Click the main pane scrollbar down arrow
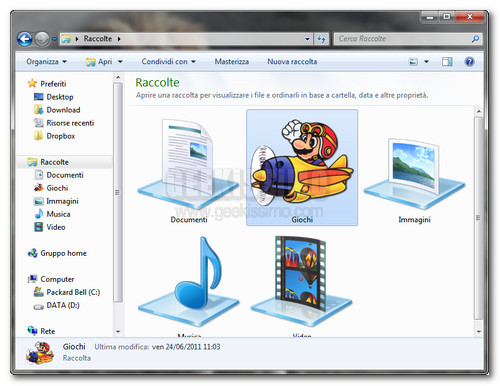 479,331
